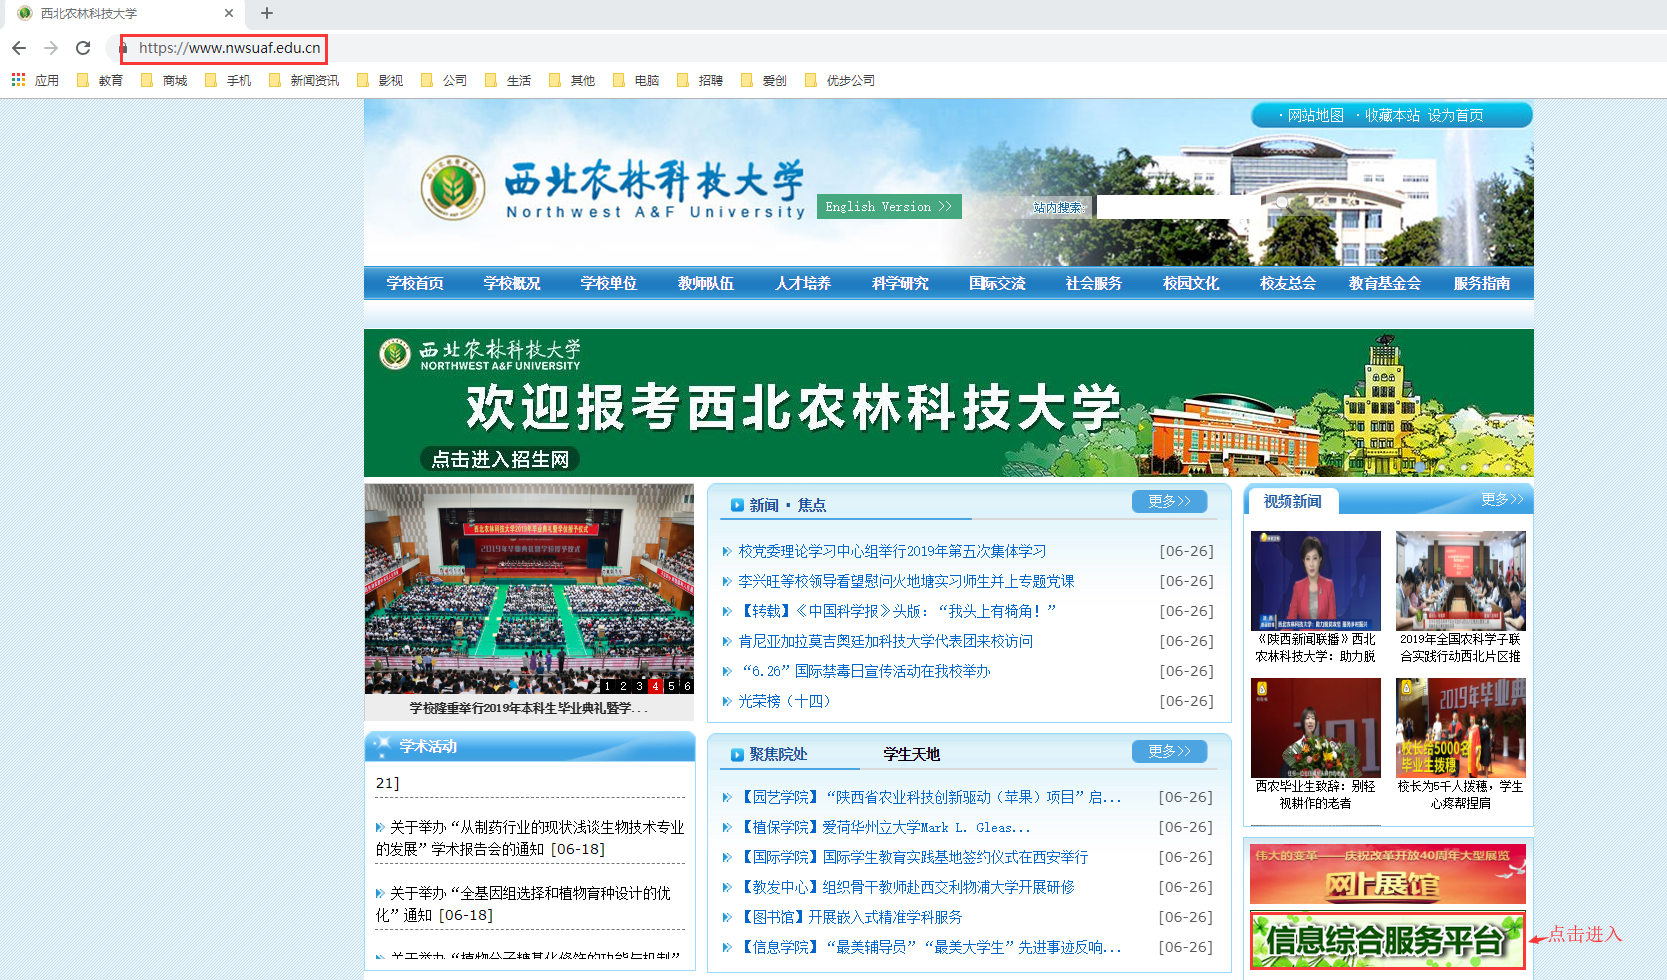Click the browser back arrow
Viewport: 1667px width, 980px height.
(19, 48)
